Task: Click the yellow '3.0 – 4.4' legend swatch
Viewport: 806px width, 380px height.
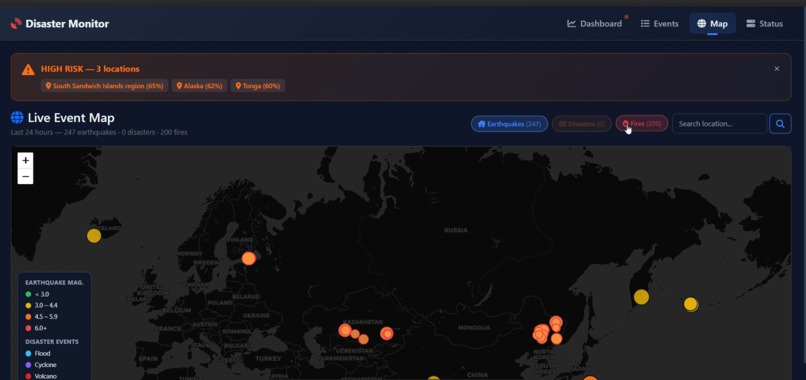Action: 28,305
